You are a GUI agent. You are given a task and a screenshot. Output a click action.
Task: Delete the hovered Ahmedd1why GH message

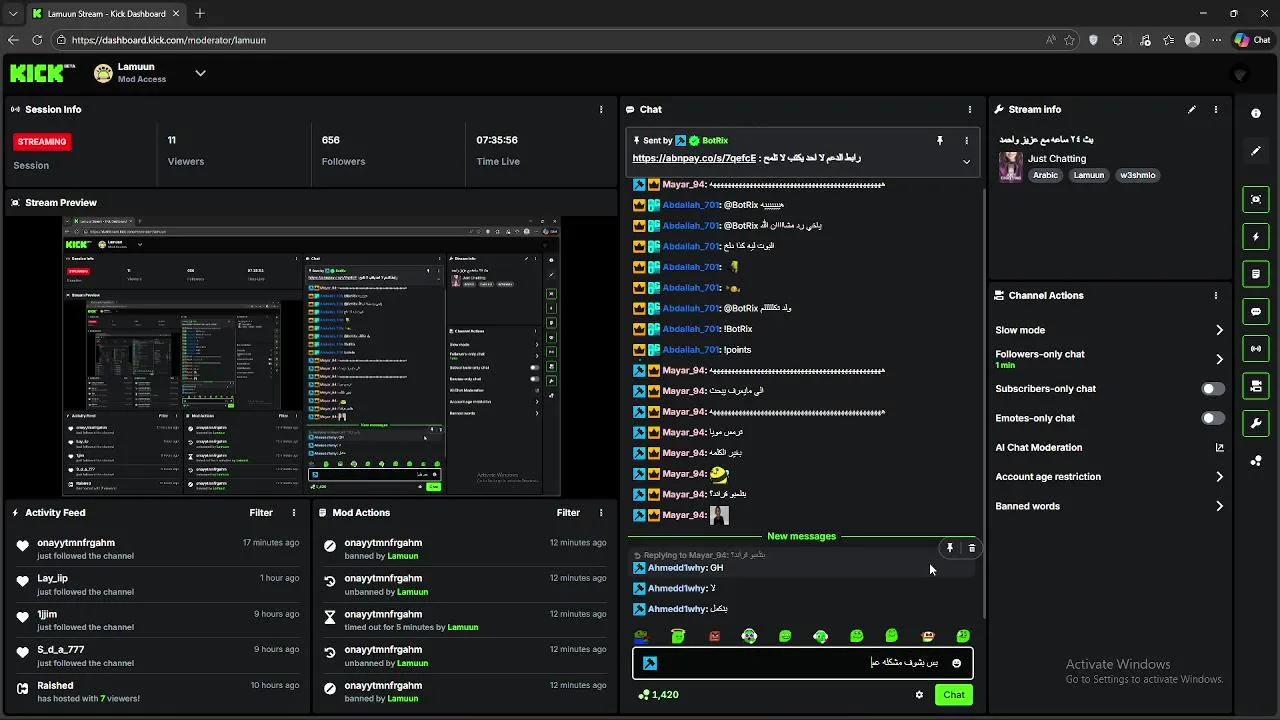971,548
